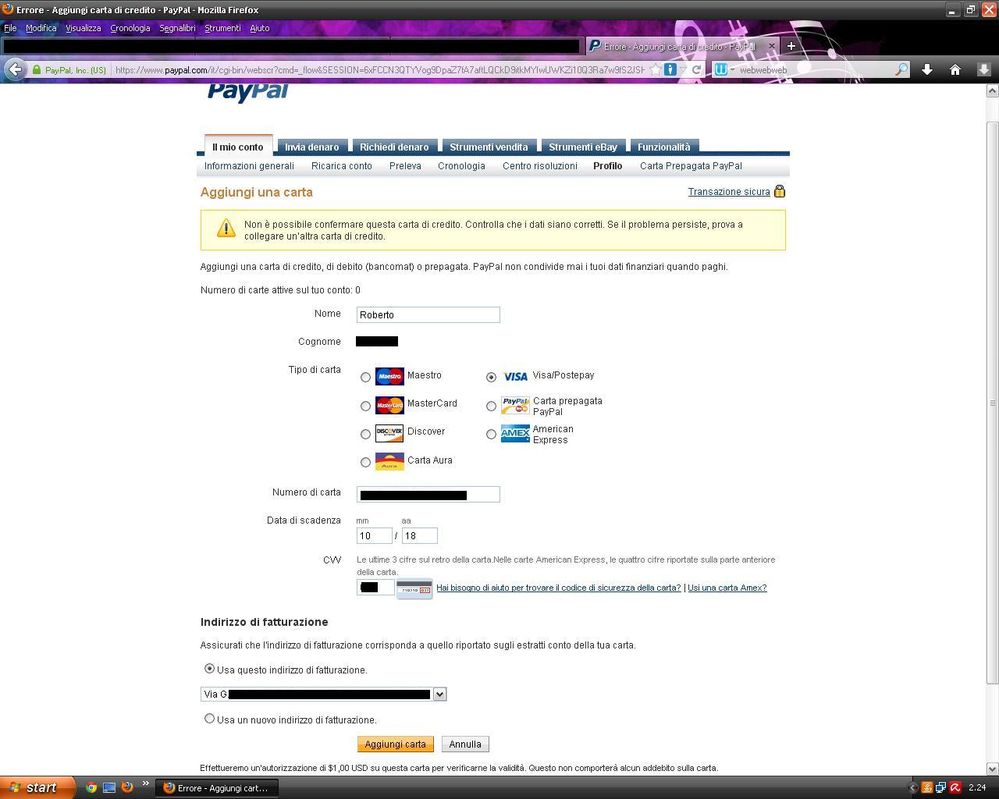Expand hidden system tray icons arrow
This screenshot has height=799, width=999.
coord(913,788)
